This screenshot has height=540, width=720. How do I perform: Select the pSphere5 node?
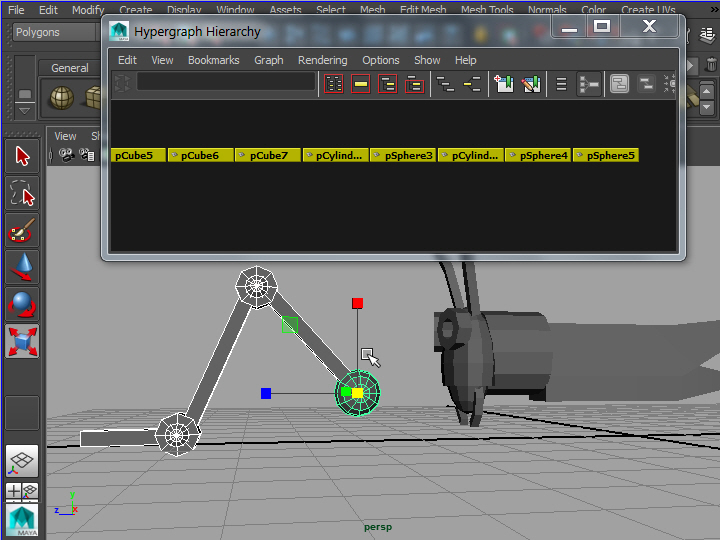tap(606, 155)
